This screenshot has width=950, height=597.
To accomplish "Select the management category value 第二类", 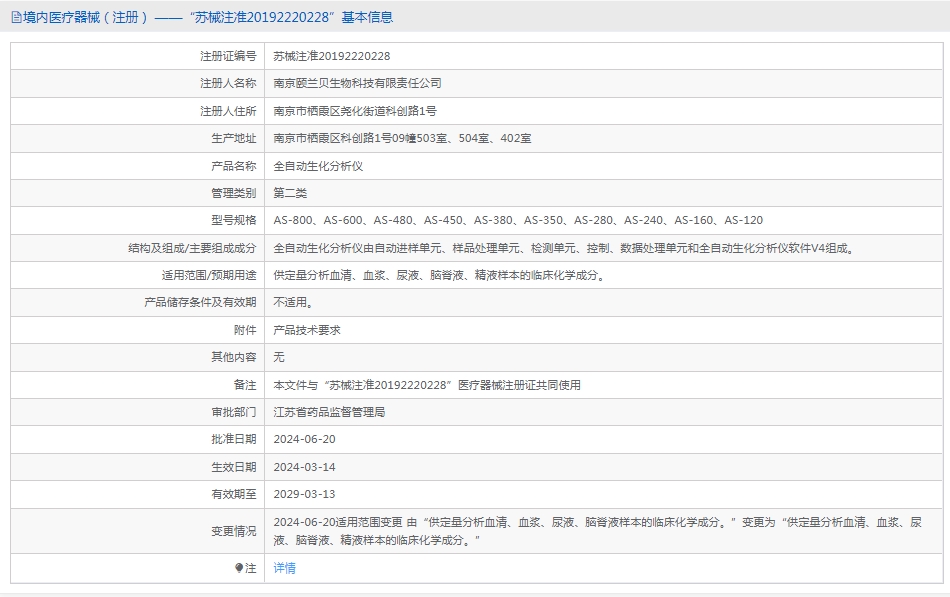I will click(x=290, y=193).
